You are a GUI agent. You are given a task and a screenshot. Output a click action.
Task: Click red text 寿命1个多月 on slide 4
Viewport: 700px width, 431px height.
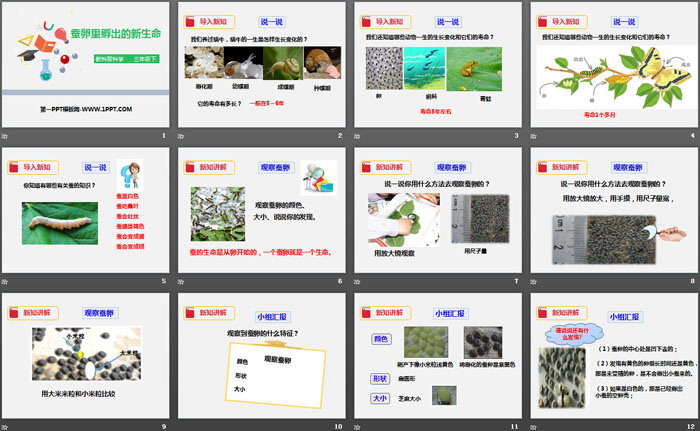(600, 115)
